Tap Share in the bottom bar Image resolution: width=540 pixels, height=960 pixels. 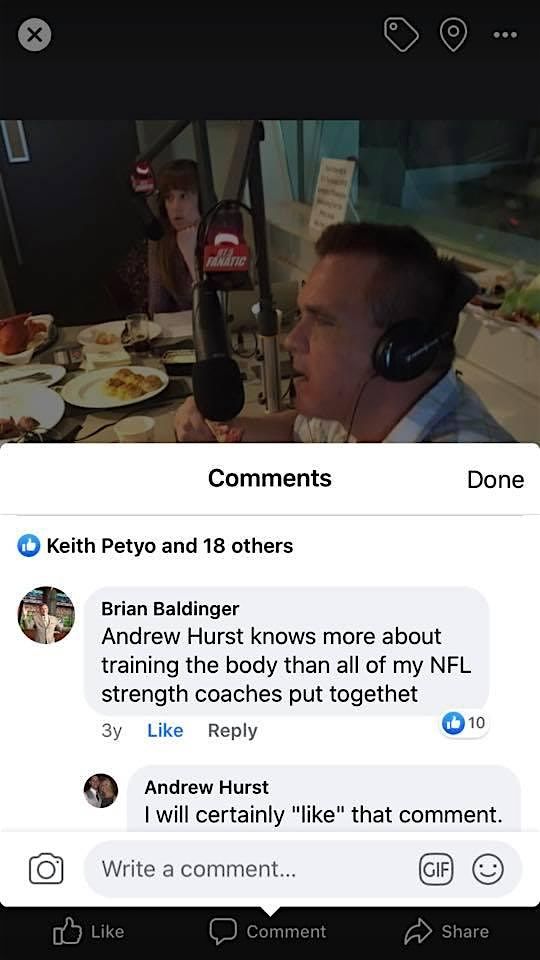click(x=446, y=931)
